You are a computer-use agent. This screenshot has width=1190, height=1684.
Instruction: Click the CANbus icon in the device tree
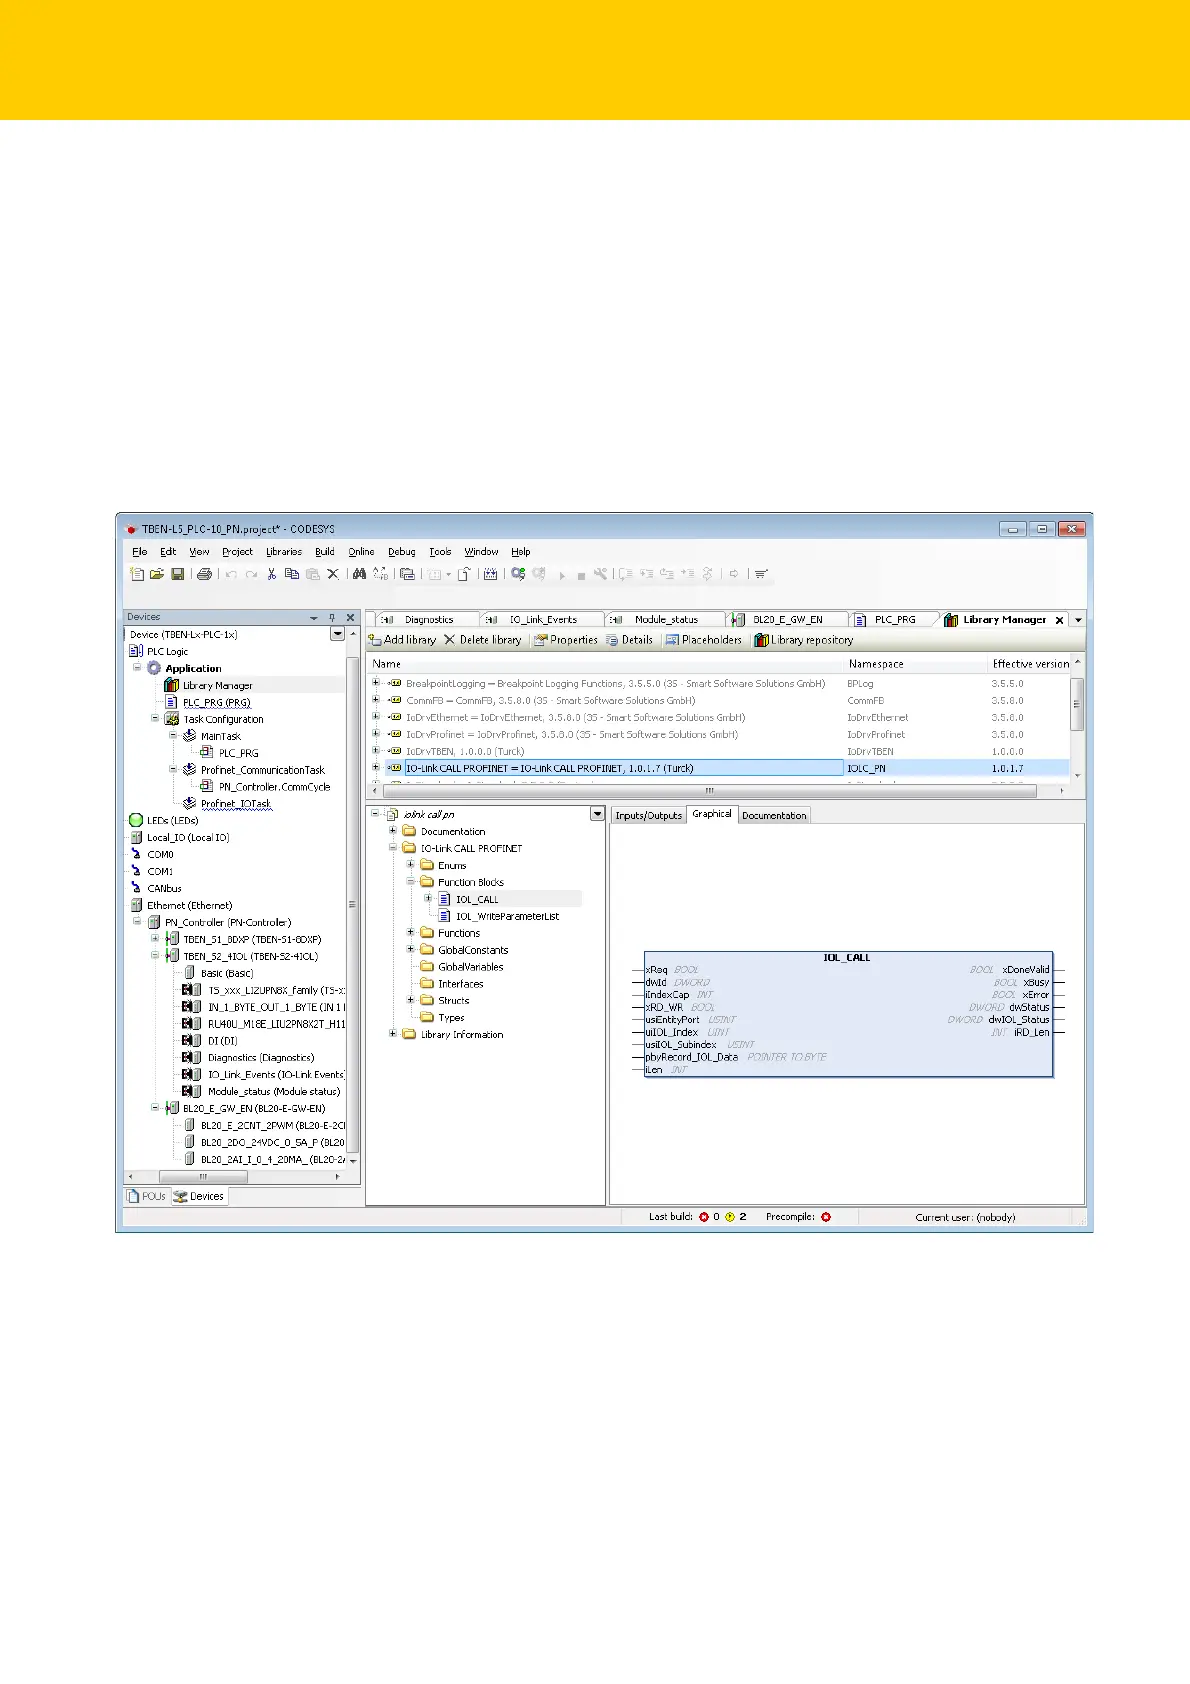[x=136, y=888]
